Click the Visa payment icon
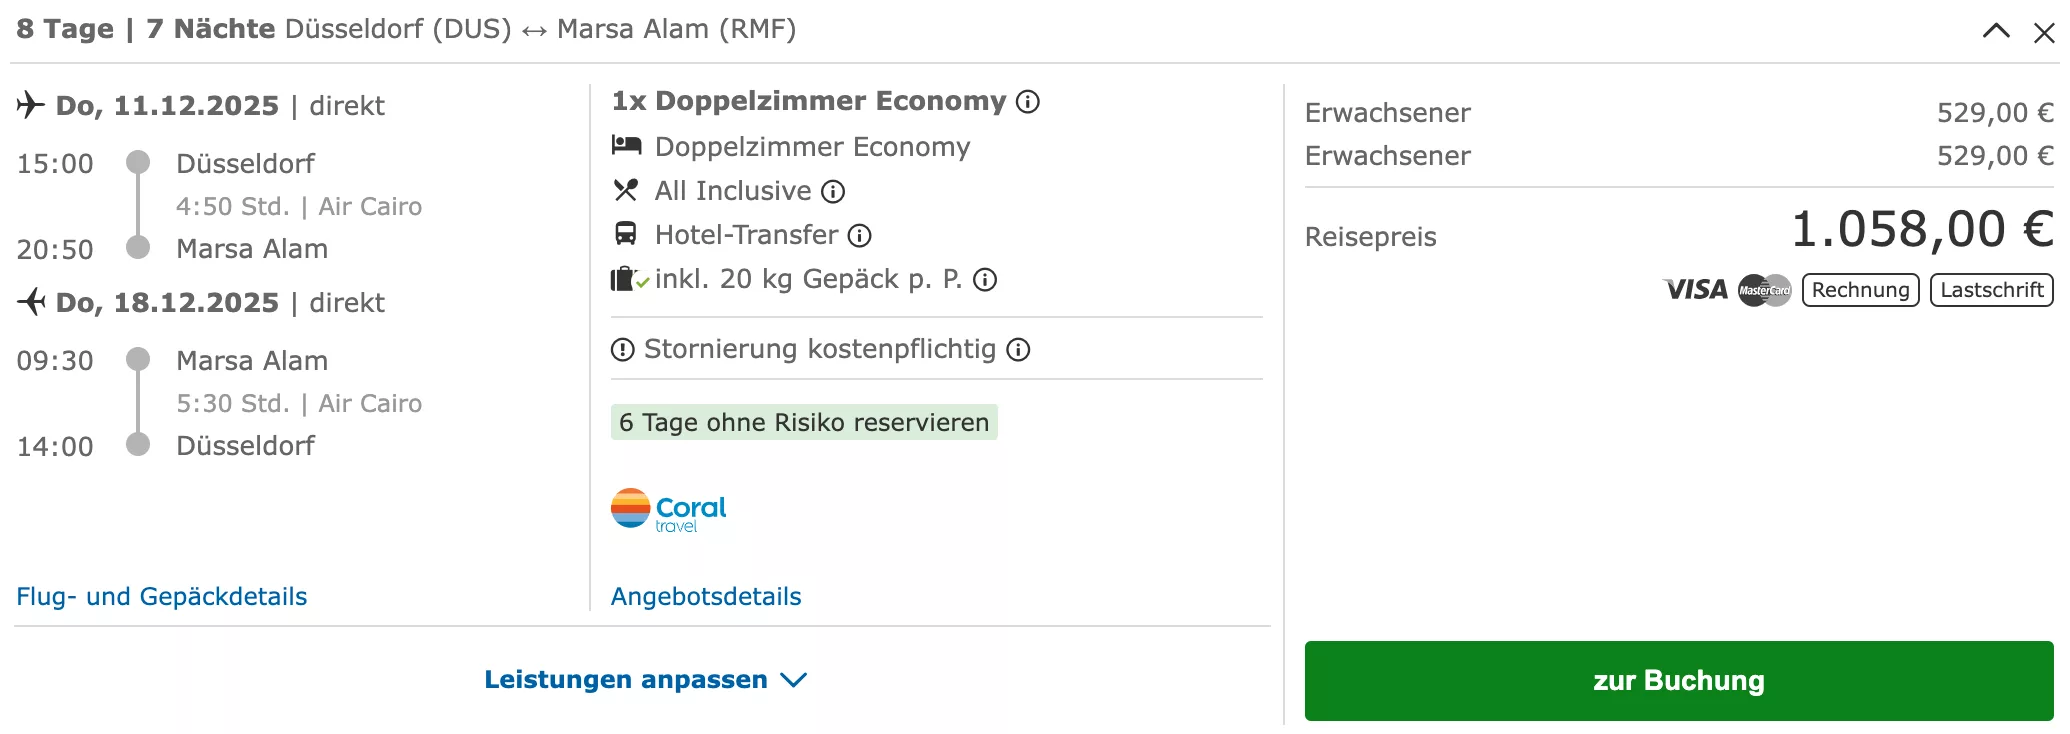Screen dimensions: 2070x734 [1695, 290]
